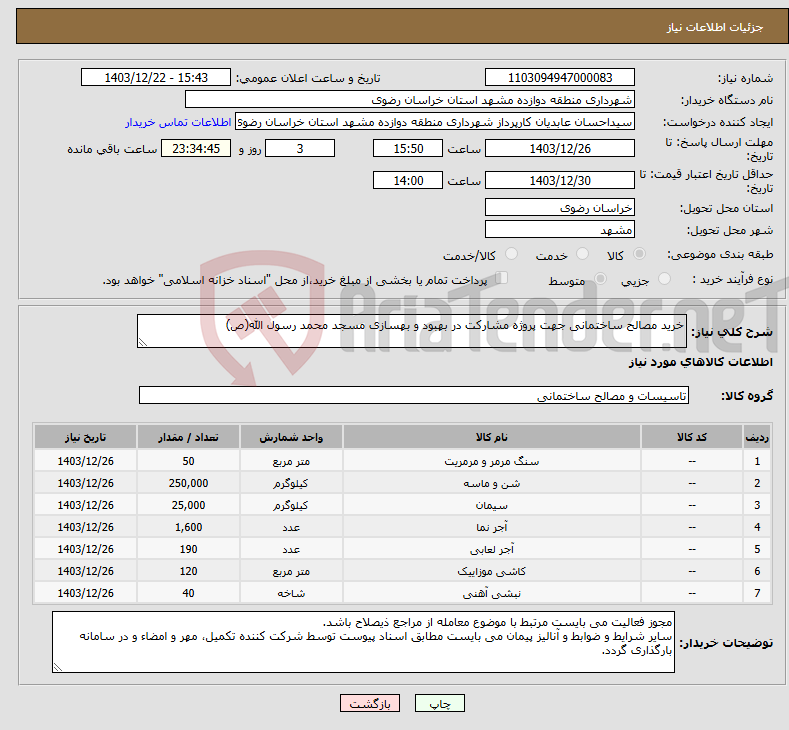Click the شرح کلی نیاز description textarea
789x730 pixels.
click(x=412, y=331)
